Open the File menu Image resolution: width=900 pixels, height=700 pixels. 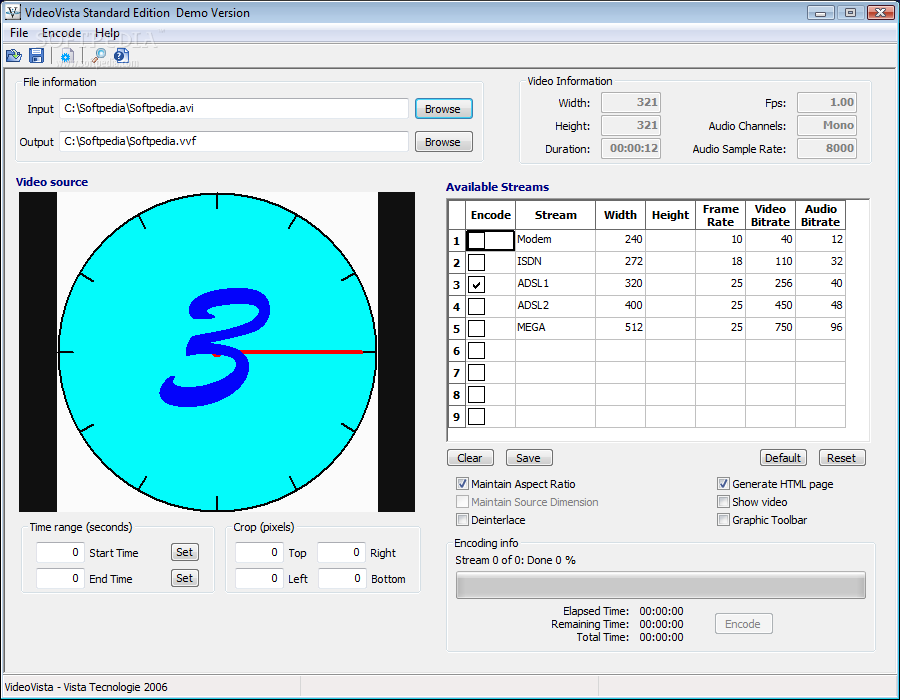pos(19,33)
